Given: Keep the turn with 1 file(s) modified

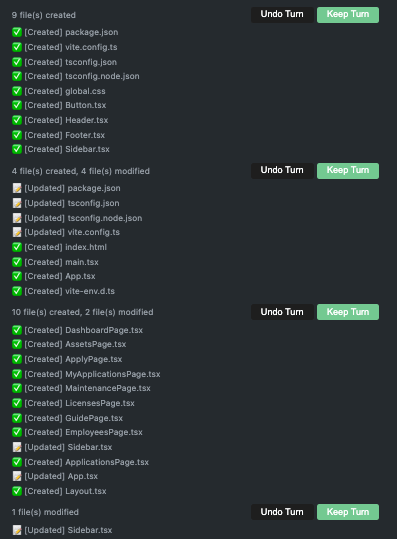Looking at the screenshot, I should click(x=348, y=512).
